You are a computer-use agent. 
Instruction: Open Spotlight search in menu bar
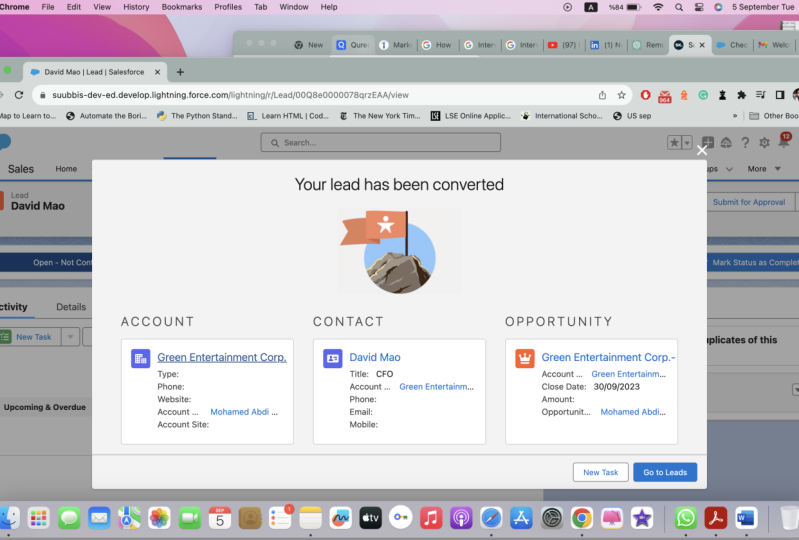coord(679,7)
